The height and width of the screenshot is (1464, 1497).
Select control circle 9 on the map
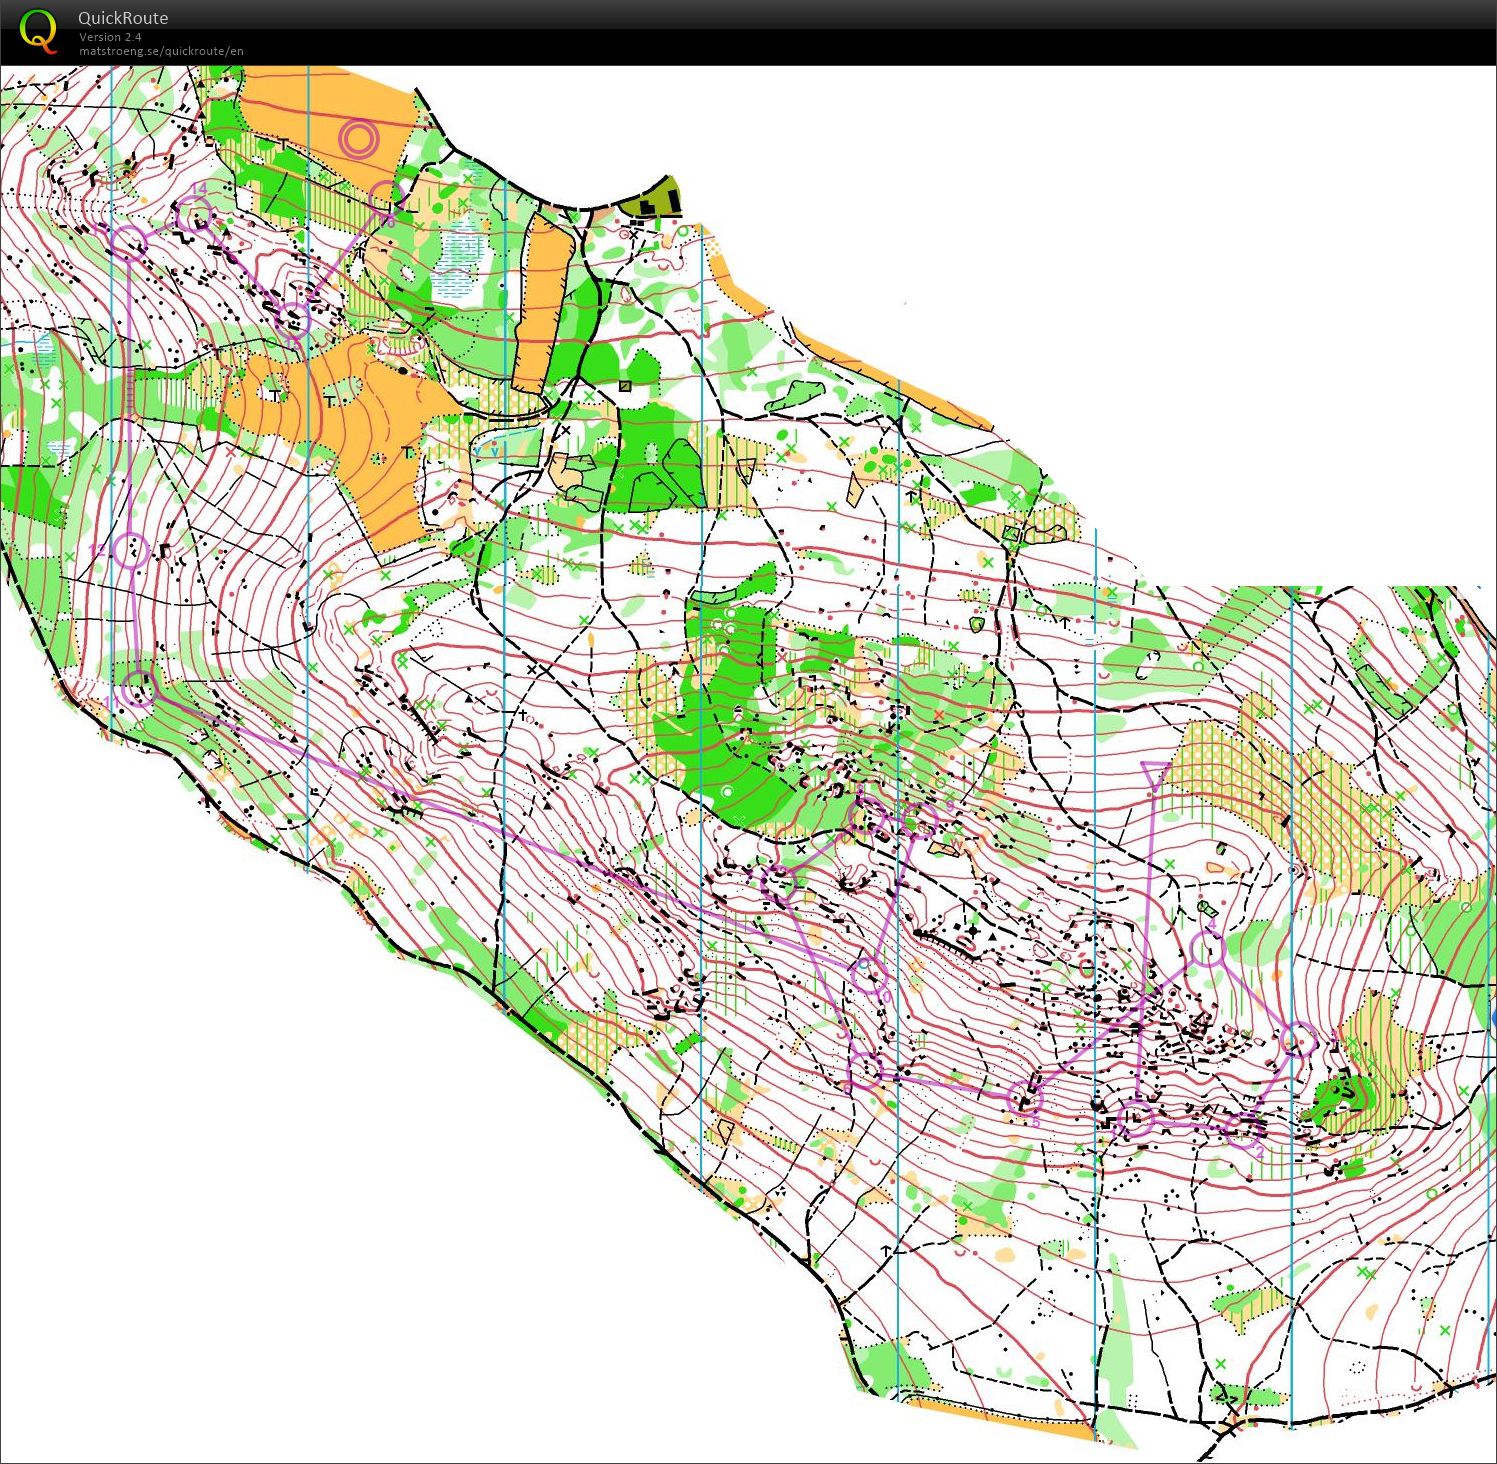920,820
